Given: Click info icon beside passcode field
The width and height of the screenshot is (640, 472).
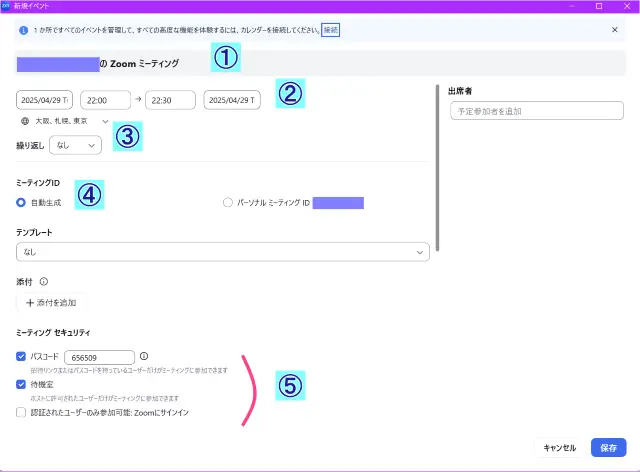Looking at the screenshot, I should [144, 356].
